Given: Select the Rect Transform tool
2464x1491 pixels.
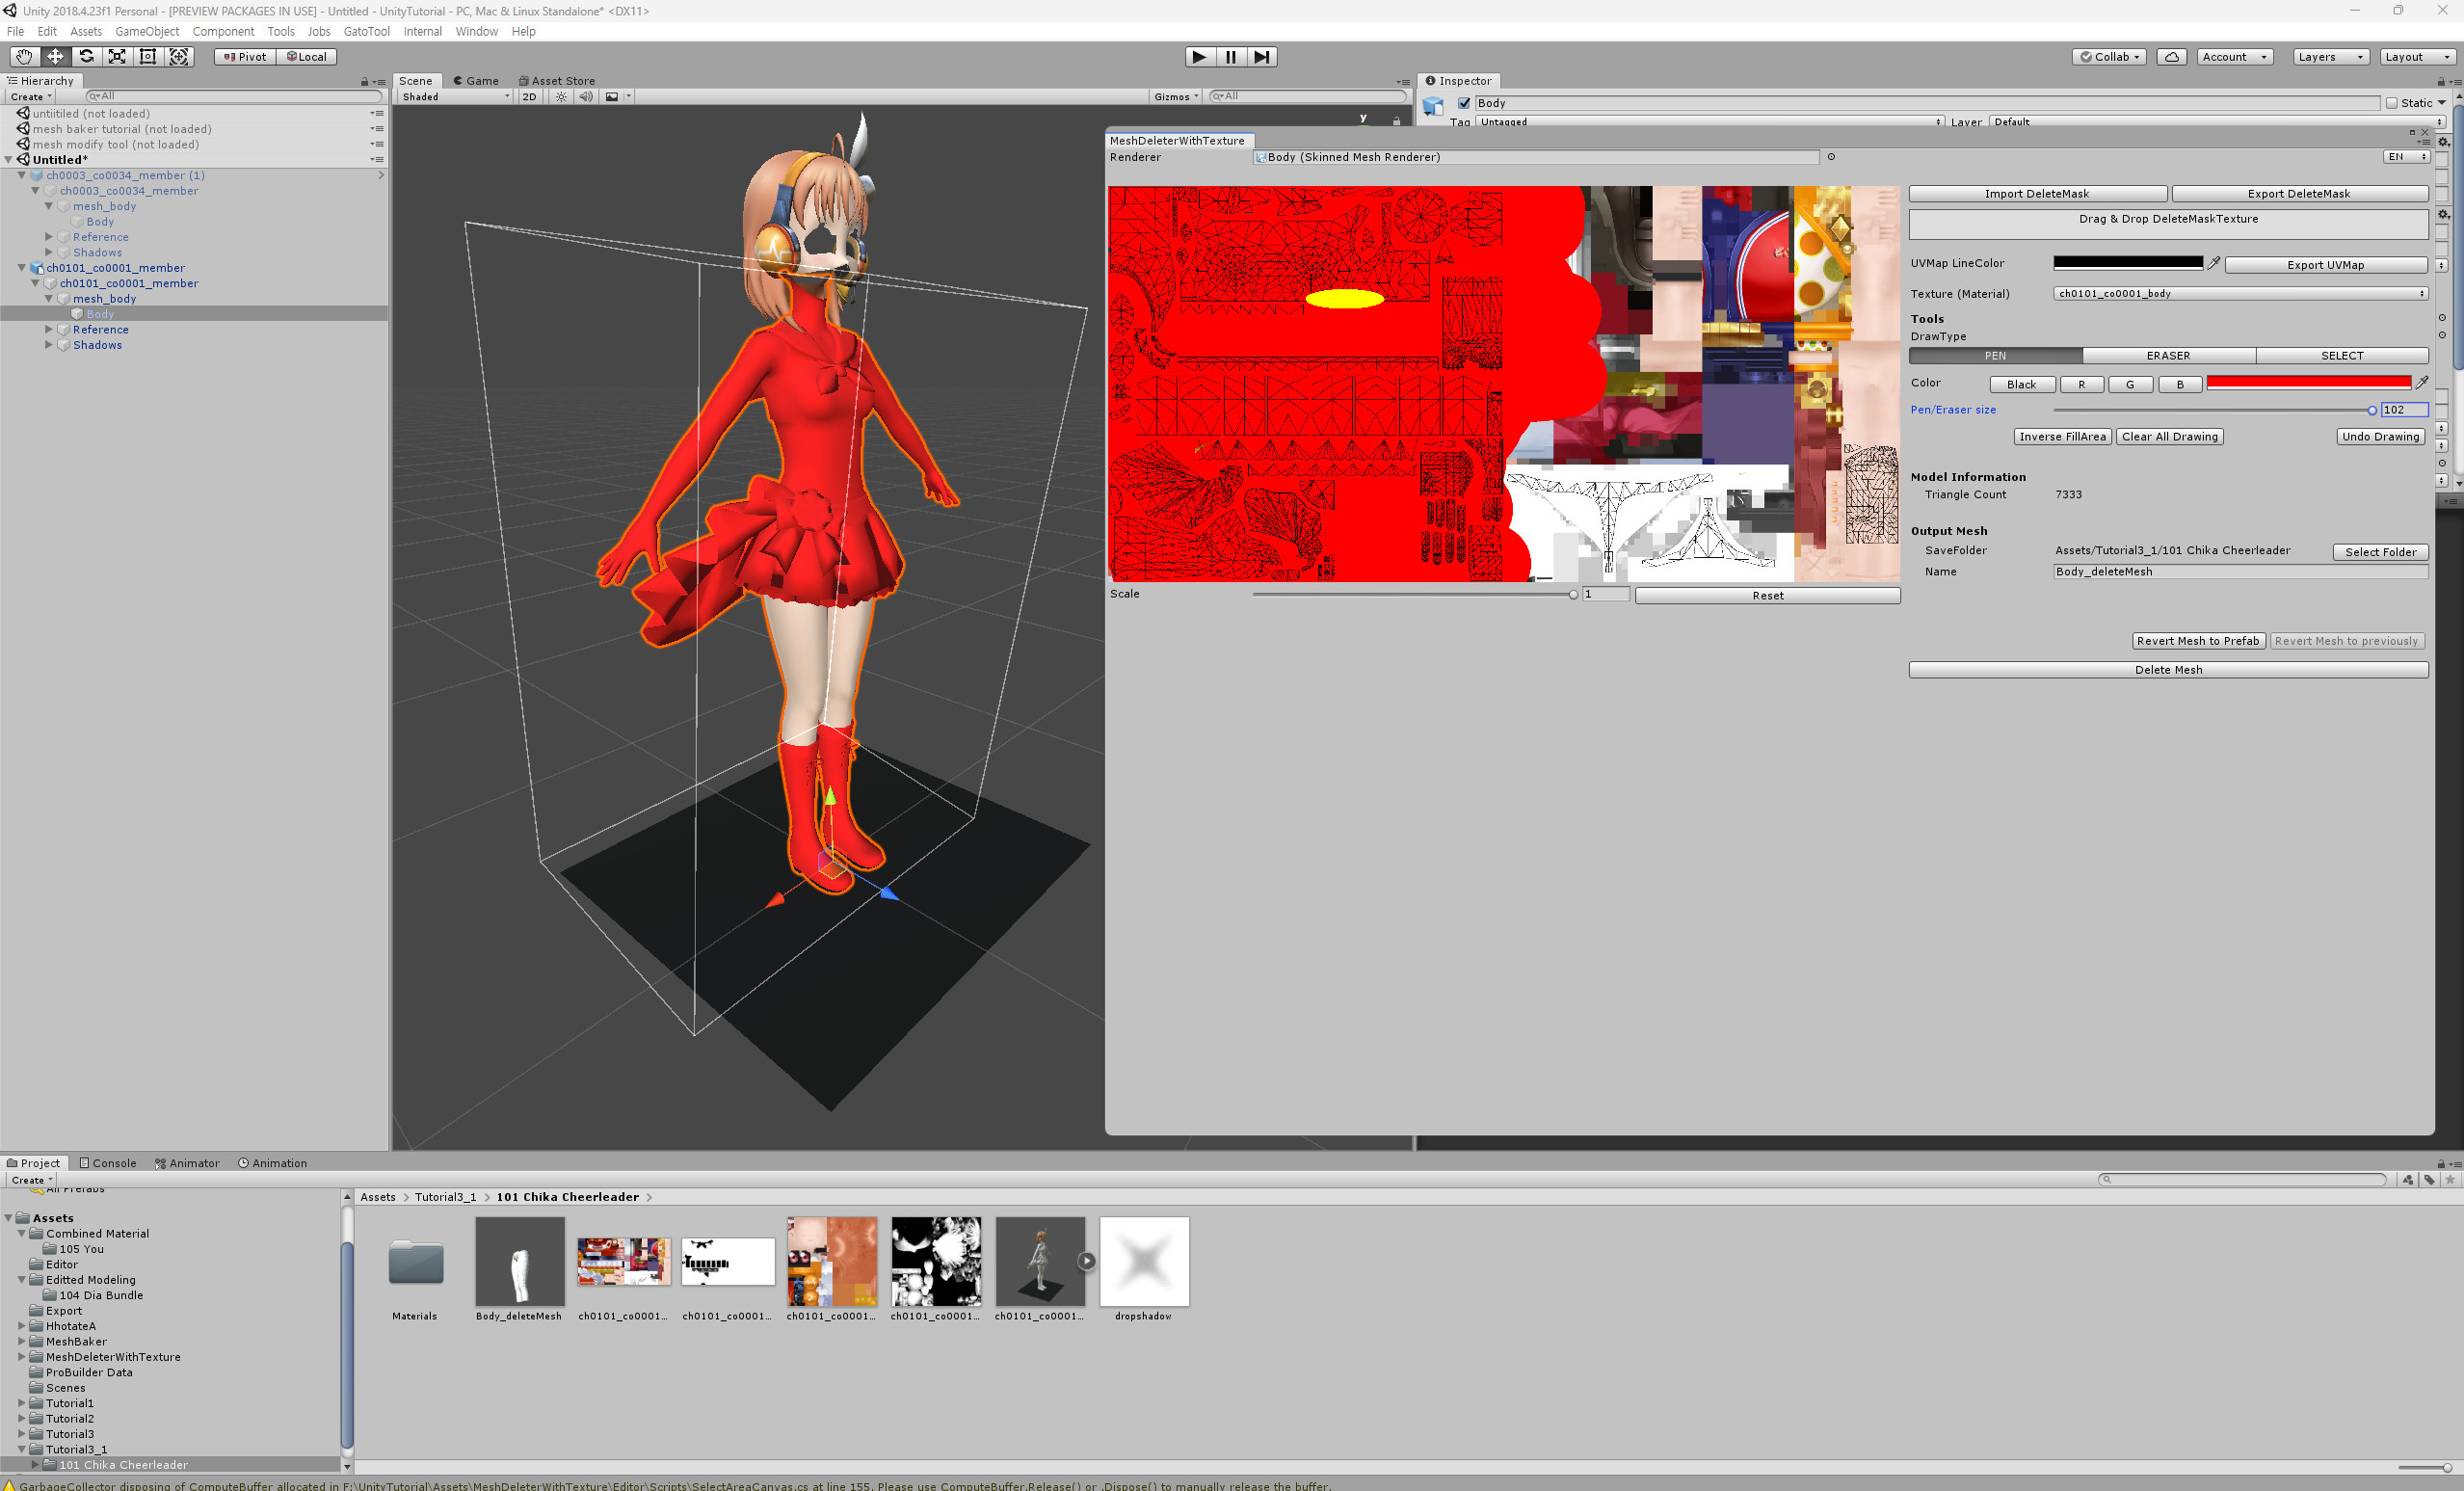Looking at the screenshot, I should click(x=147, y=57).
